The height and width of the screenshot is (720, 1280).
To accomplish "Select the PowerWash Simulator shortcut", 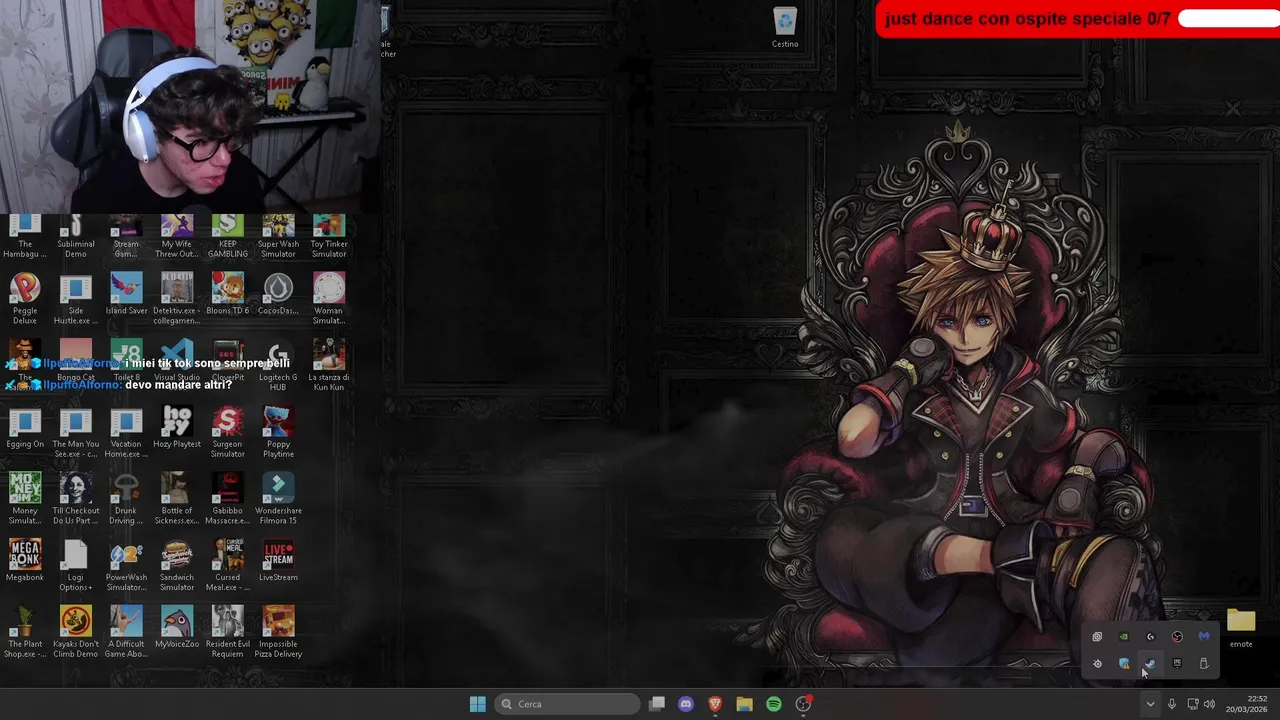I will (x=126, y=565).
